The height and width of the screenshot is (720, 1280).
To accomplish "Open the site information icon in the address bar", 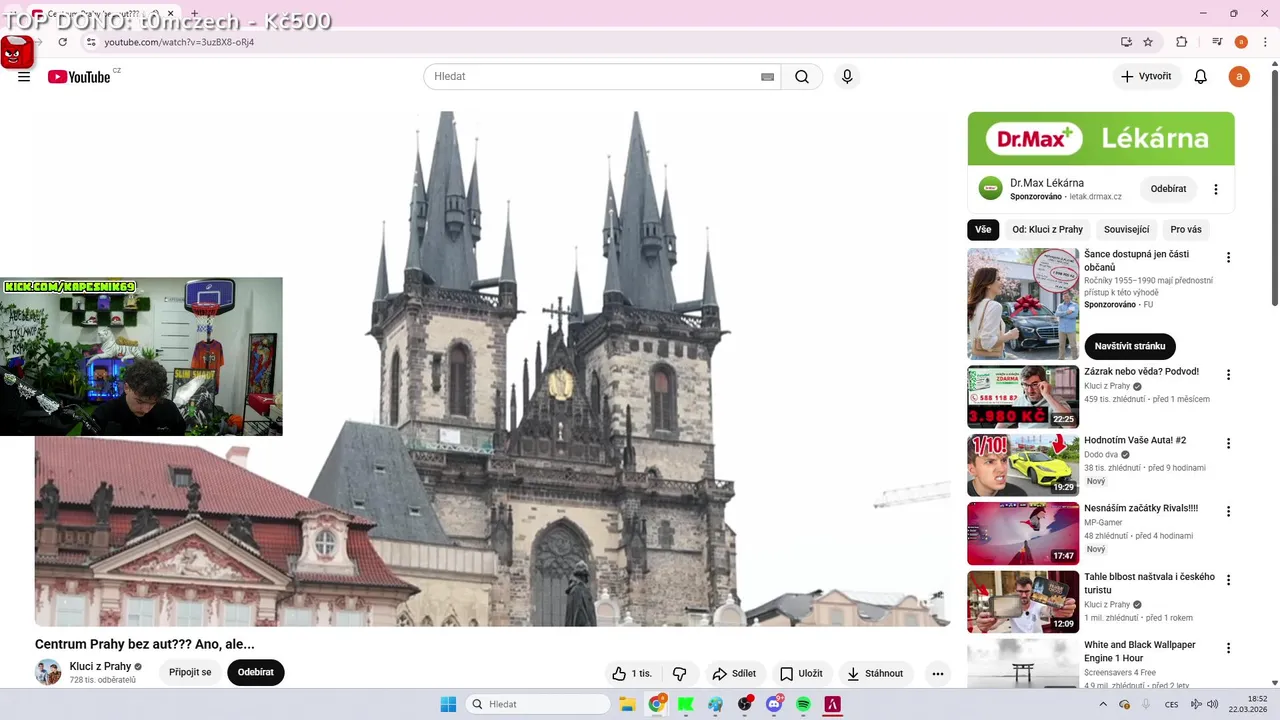I will pos(91,42).
